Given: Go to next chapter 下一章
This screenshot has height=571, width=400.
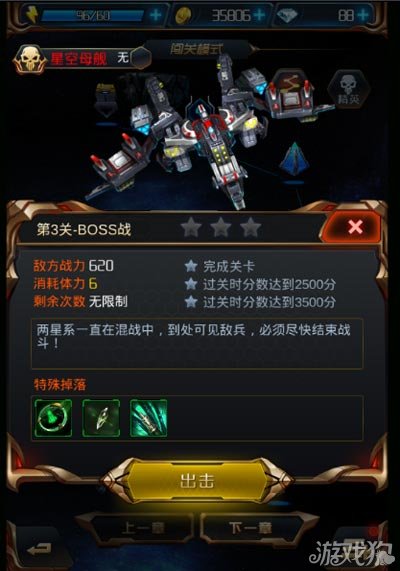Looking at the screenshot, I should click(251, 528).
